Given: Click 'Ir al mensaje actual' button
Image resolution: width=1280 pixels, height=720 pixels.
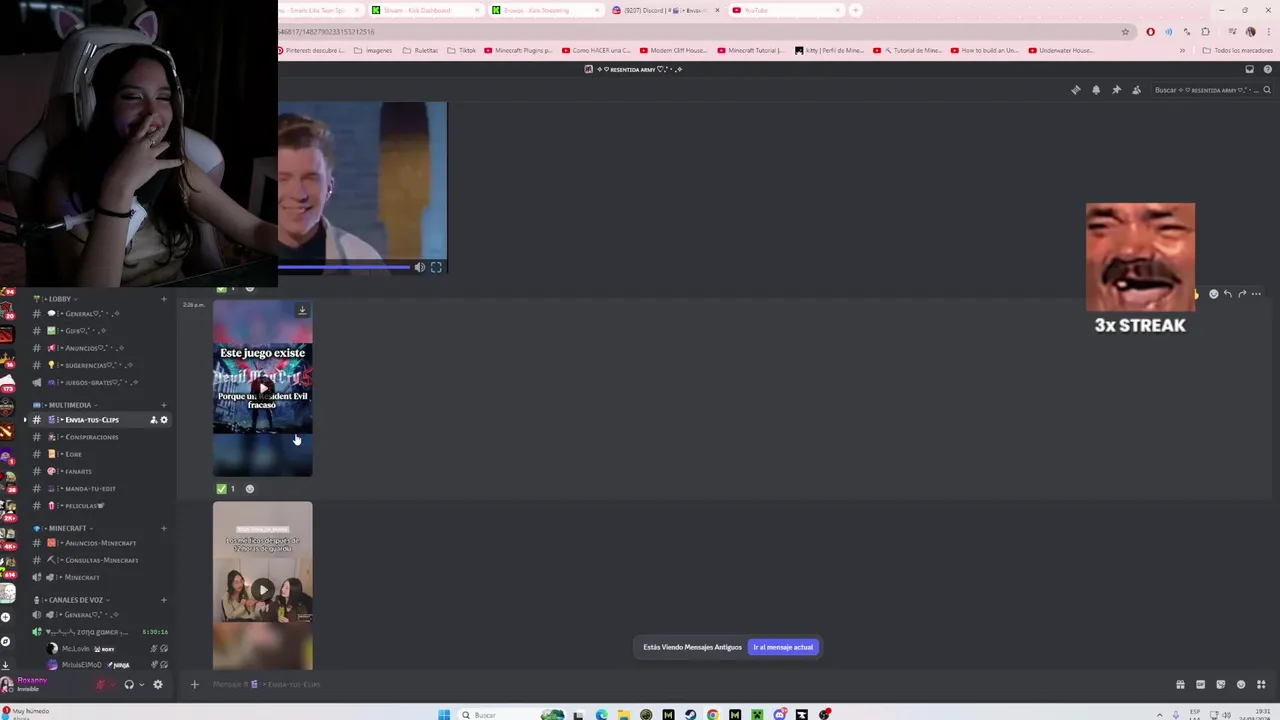Looking at the screenshot, I should click(784, 647).
